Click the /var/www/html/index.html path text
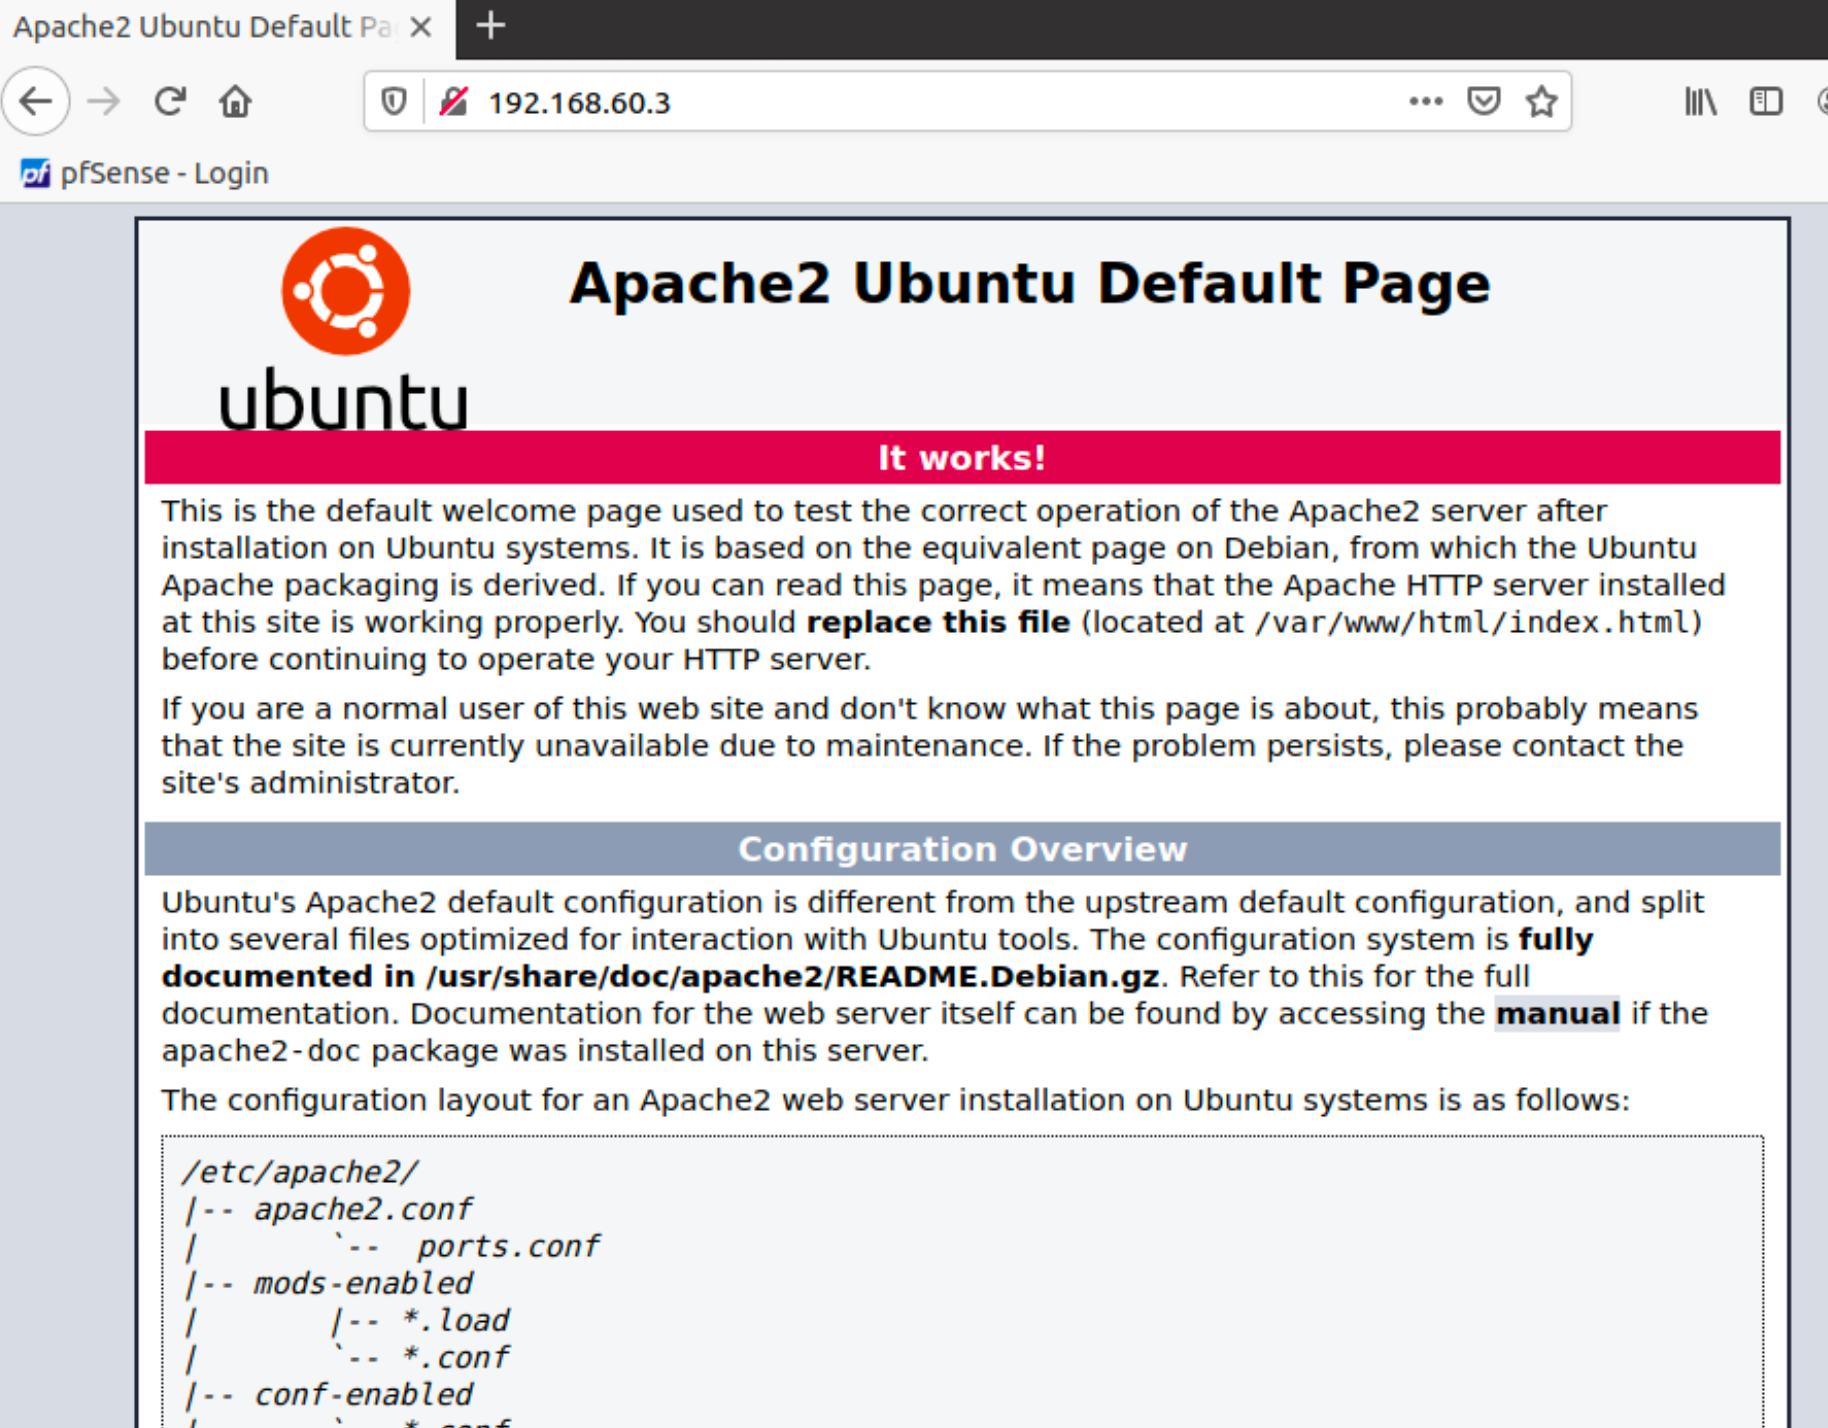This screenshot has height=1428, width=1828. (1472, 623)
